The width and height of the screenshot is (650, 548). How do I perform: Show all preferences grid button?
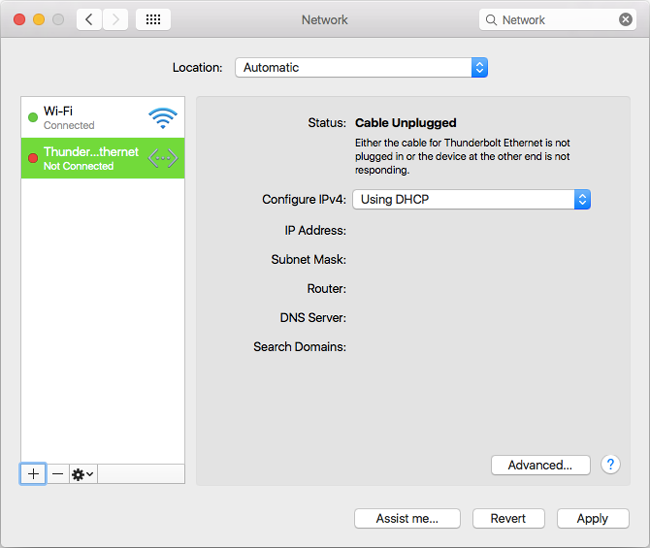coord(152,19)
